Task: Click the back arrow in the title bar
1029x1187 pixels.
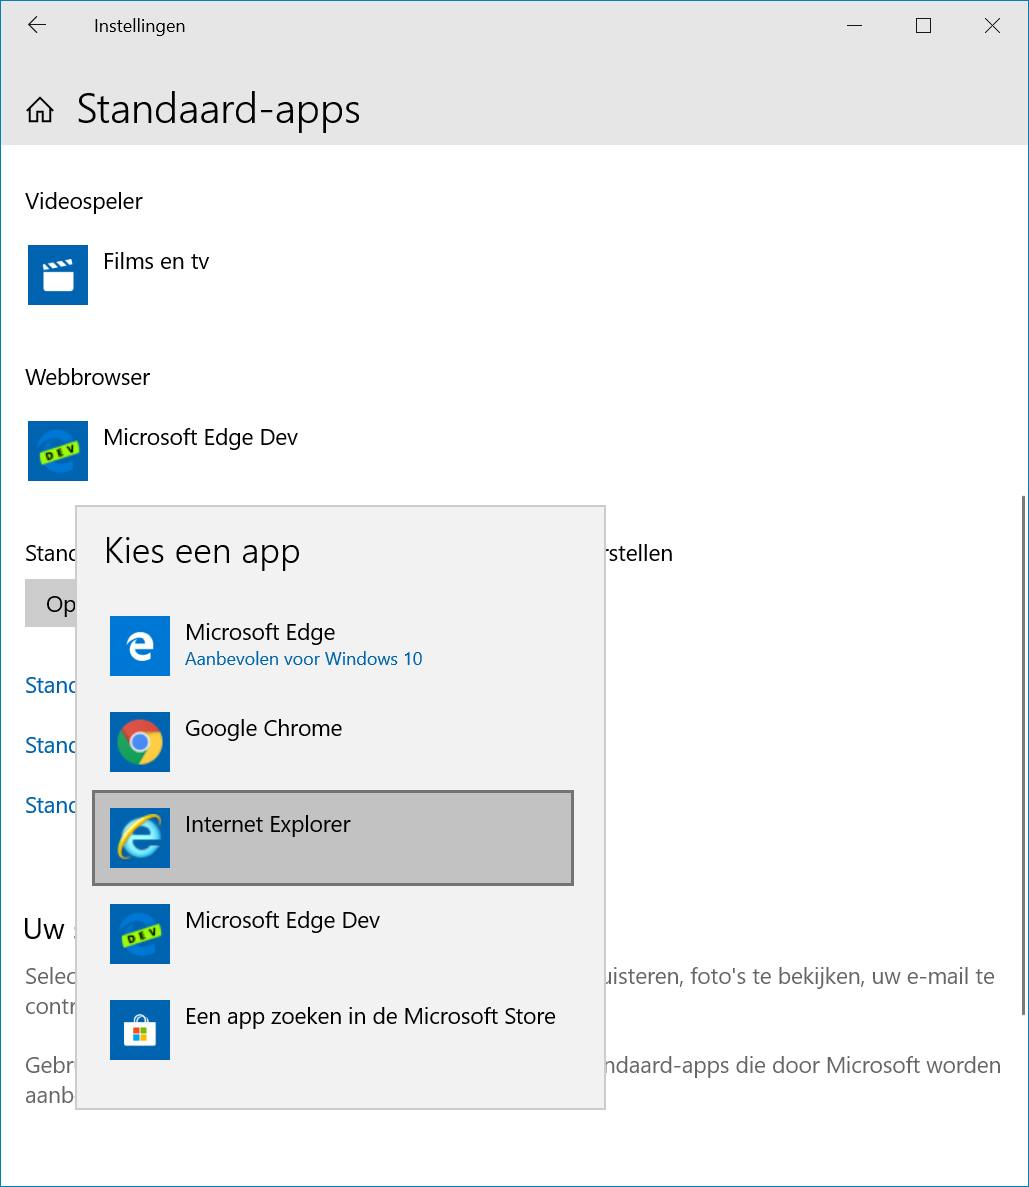Action: coord(37,26)
